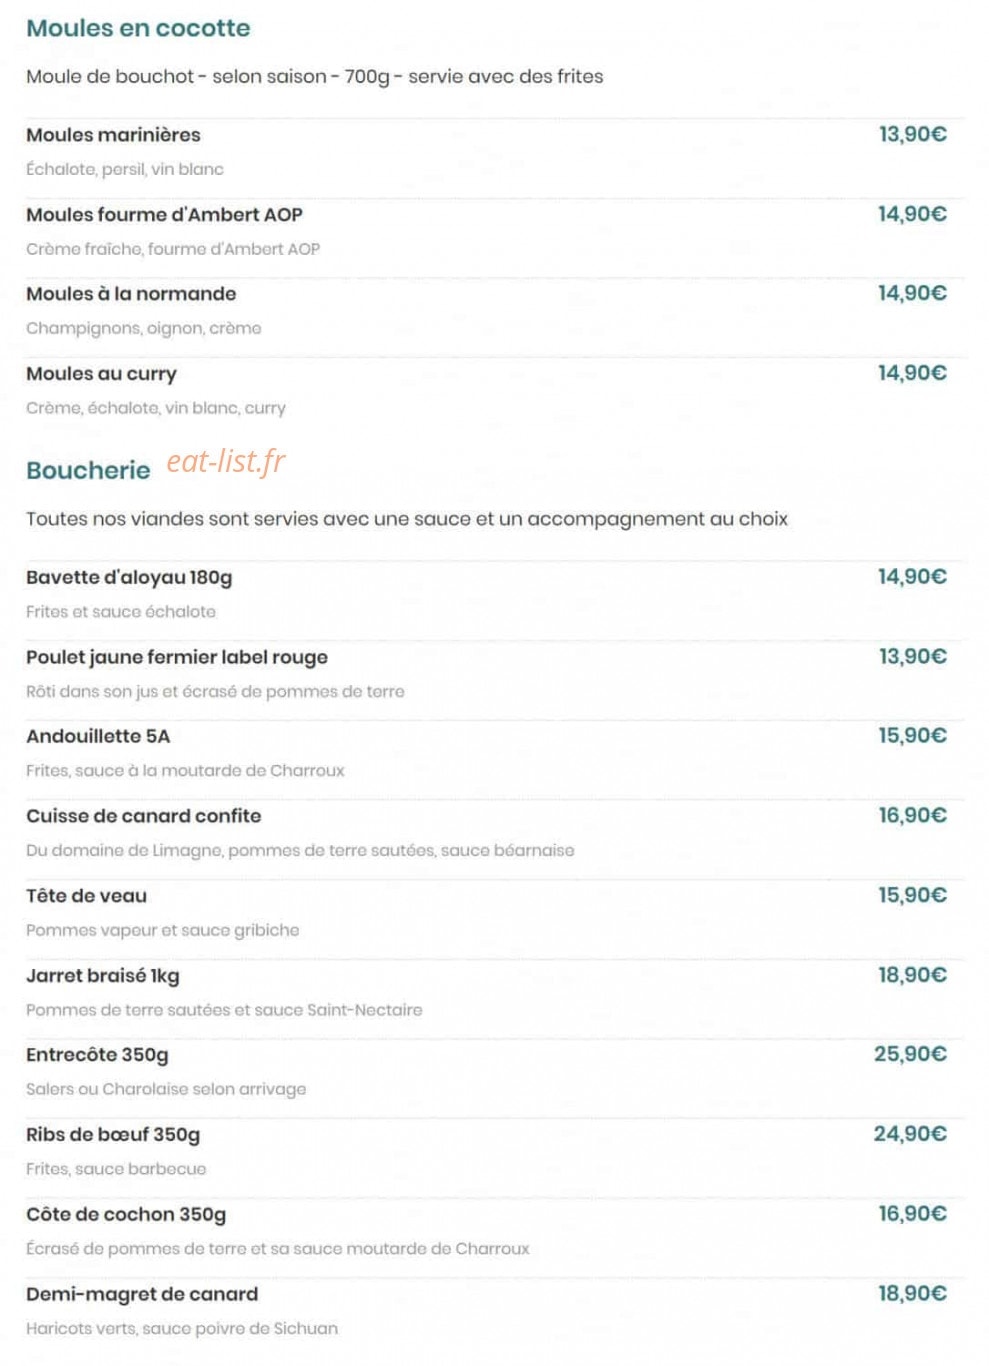Viewport: 989px width, 1366px height.
Task: Select the Moules marinières menu item
Action: point(113,135)
